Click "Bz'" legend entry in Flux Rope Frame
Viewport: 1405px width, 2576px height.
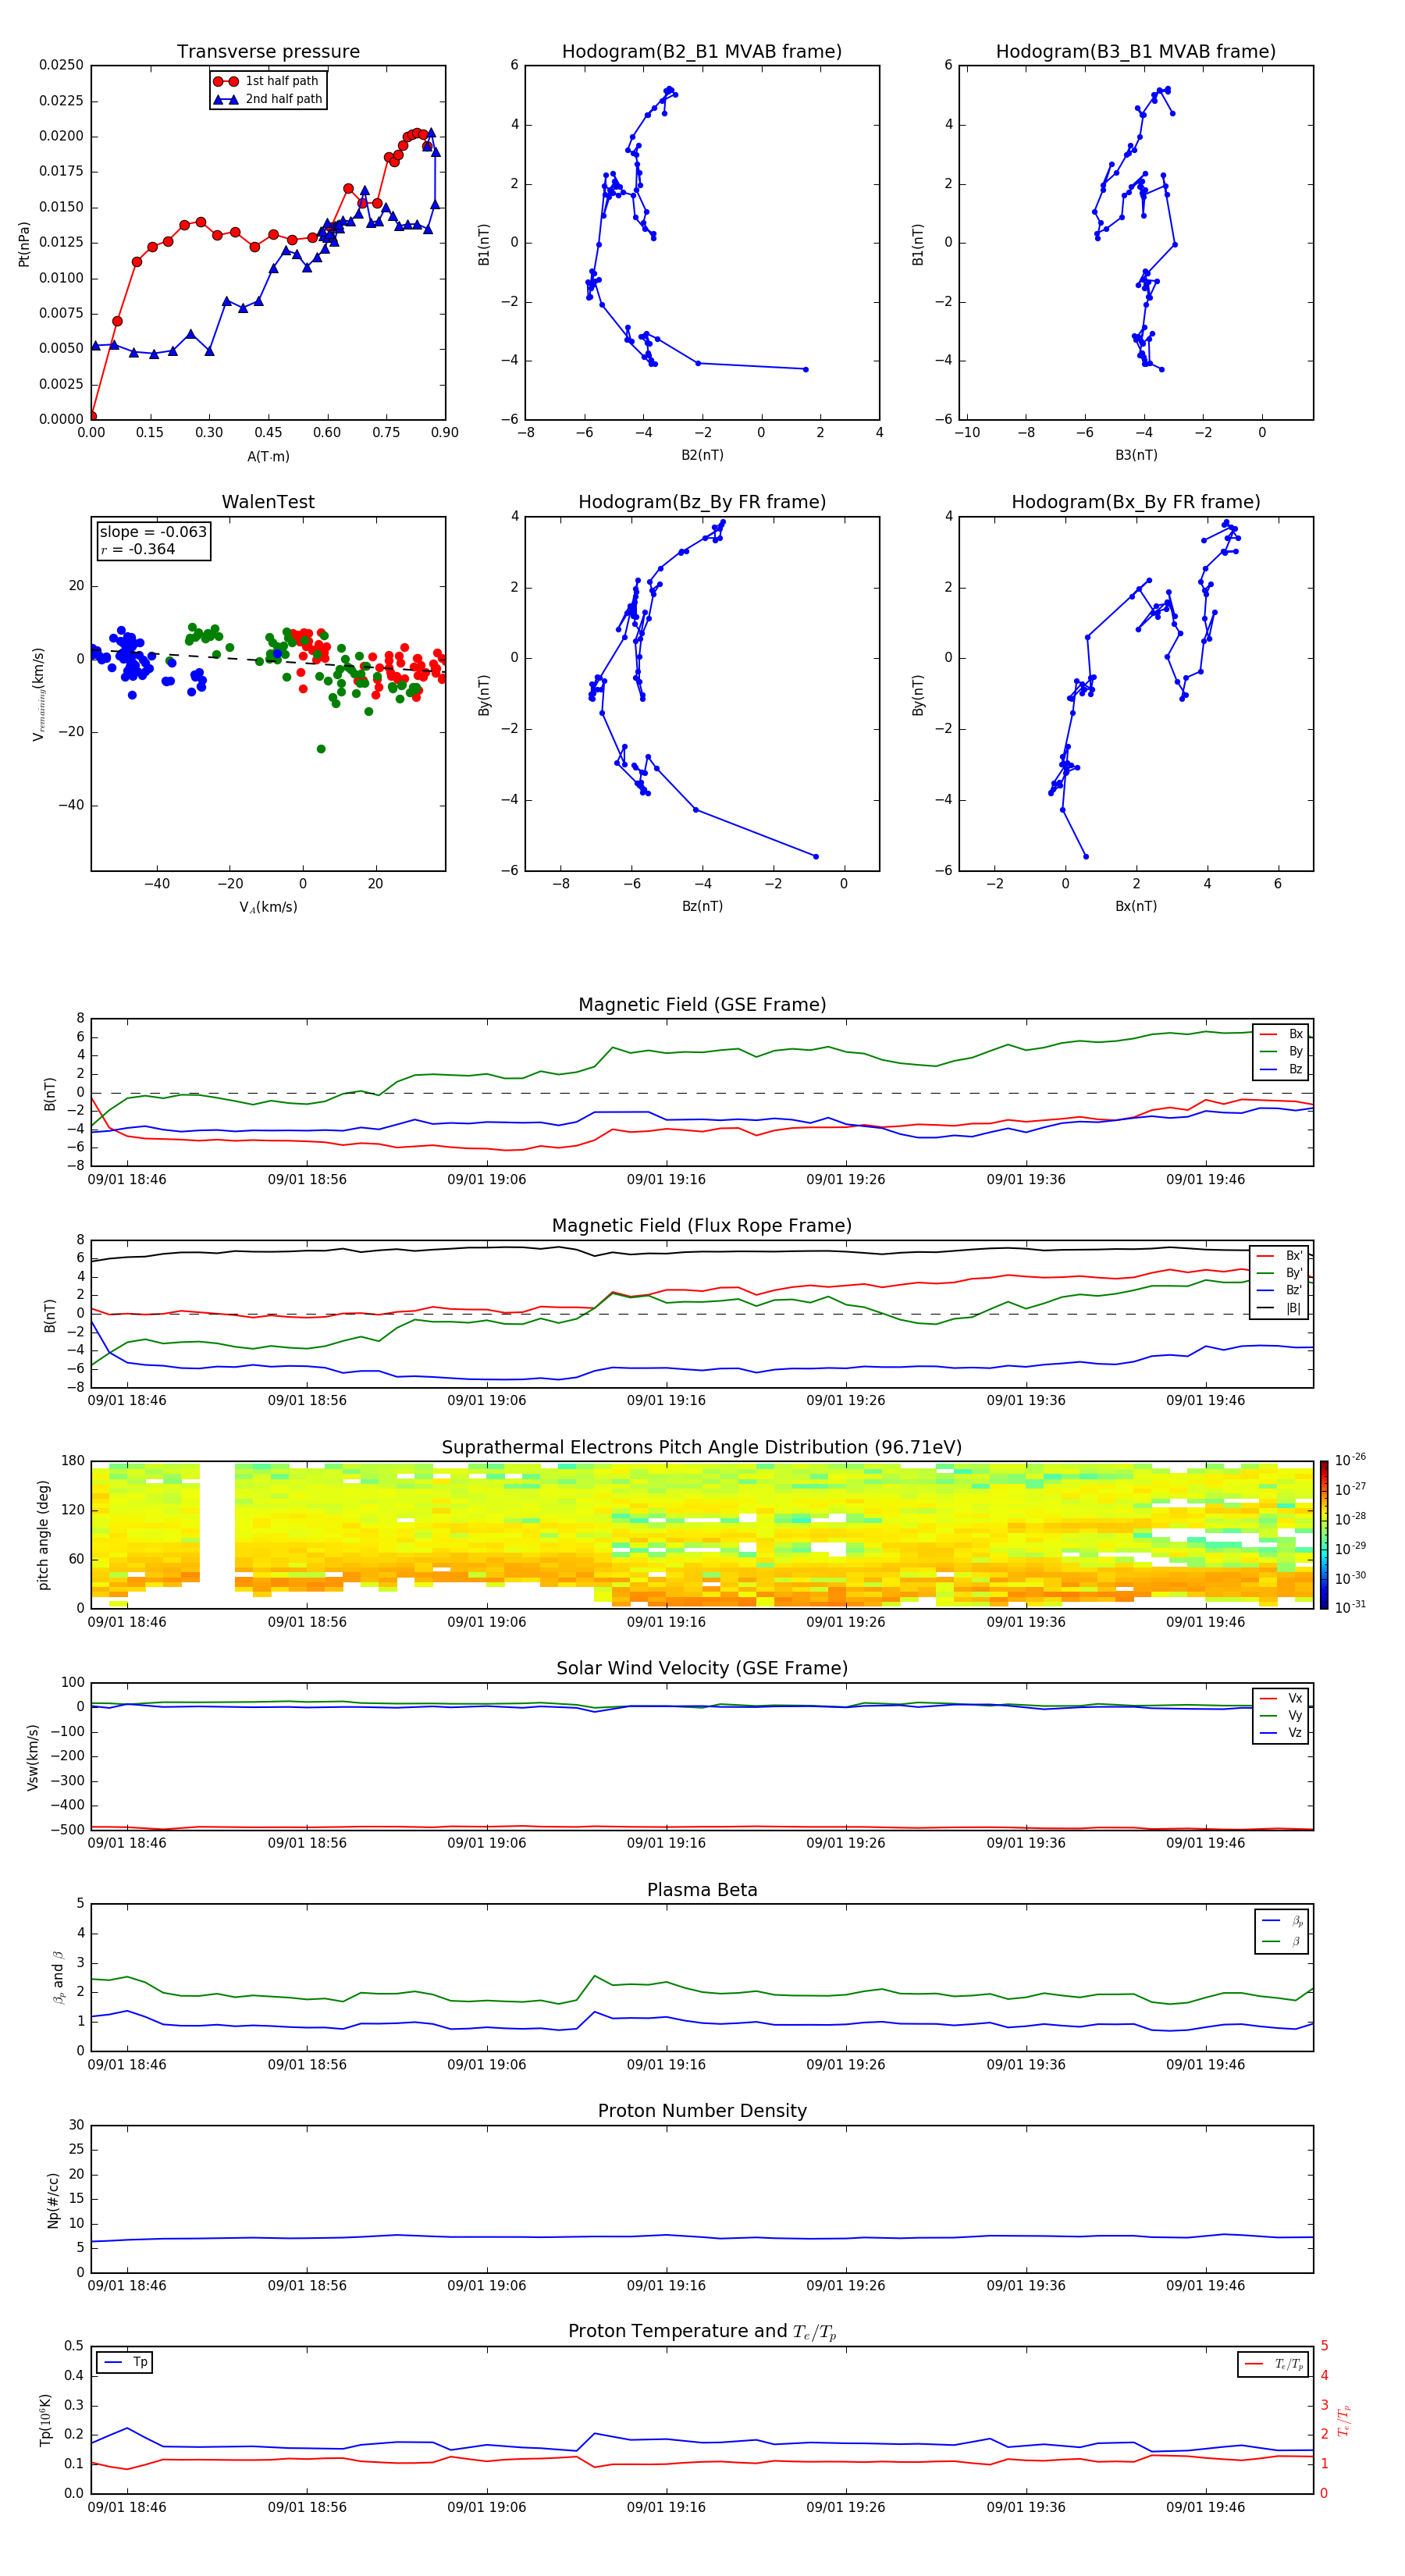(x=1280, y=1290)
